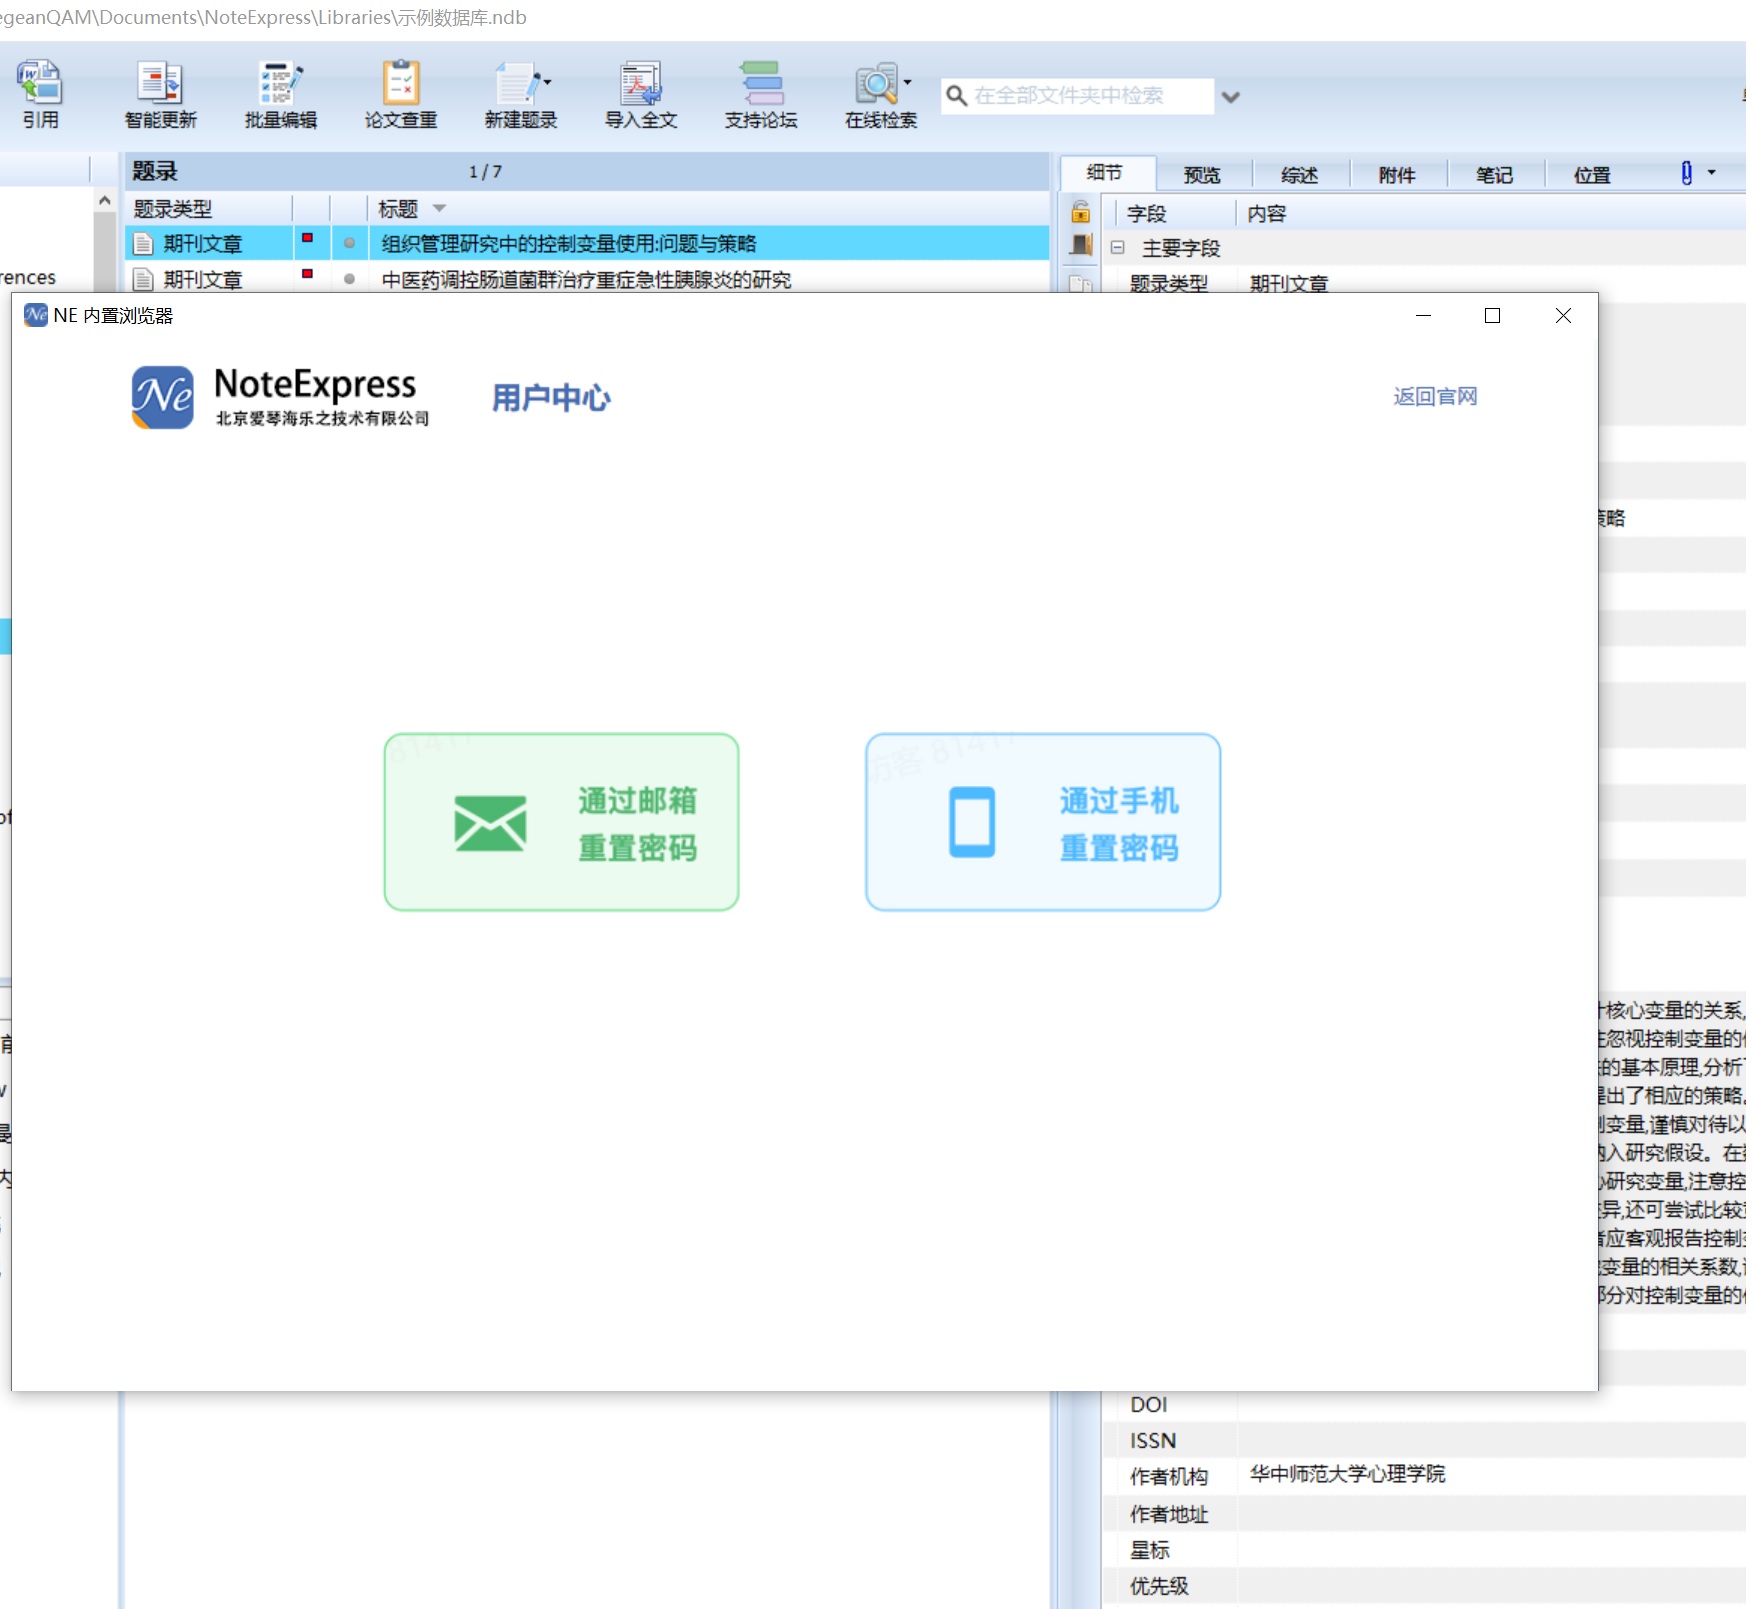Open 支持论坛 support forum

[x=760, y=94]
